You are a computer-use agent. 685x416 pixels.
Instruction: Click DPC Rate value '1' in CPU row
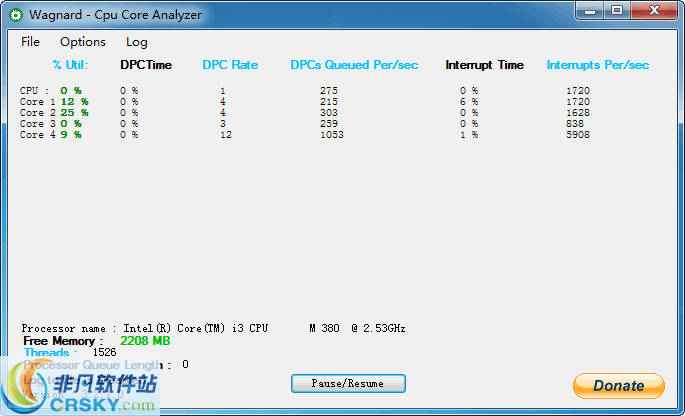pos(223,90)
